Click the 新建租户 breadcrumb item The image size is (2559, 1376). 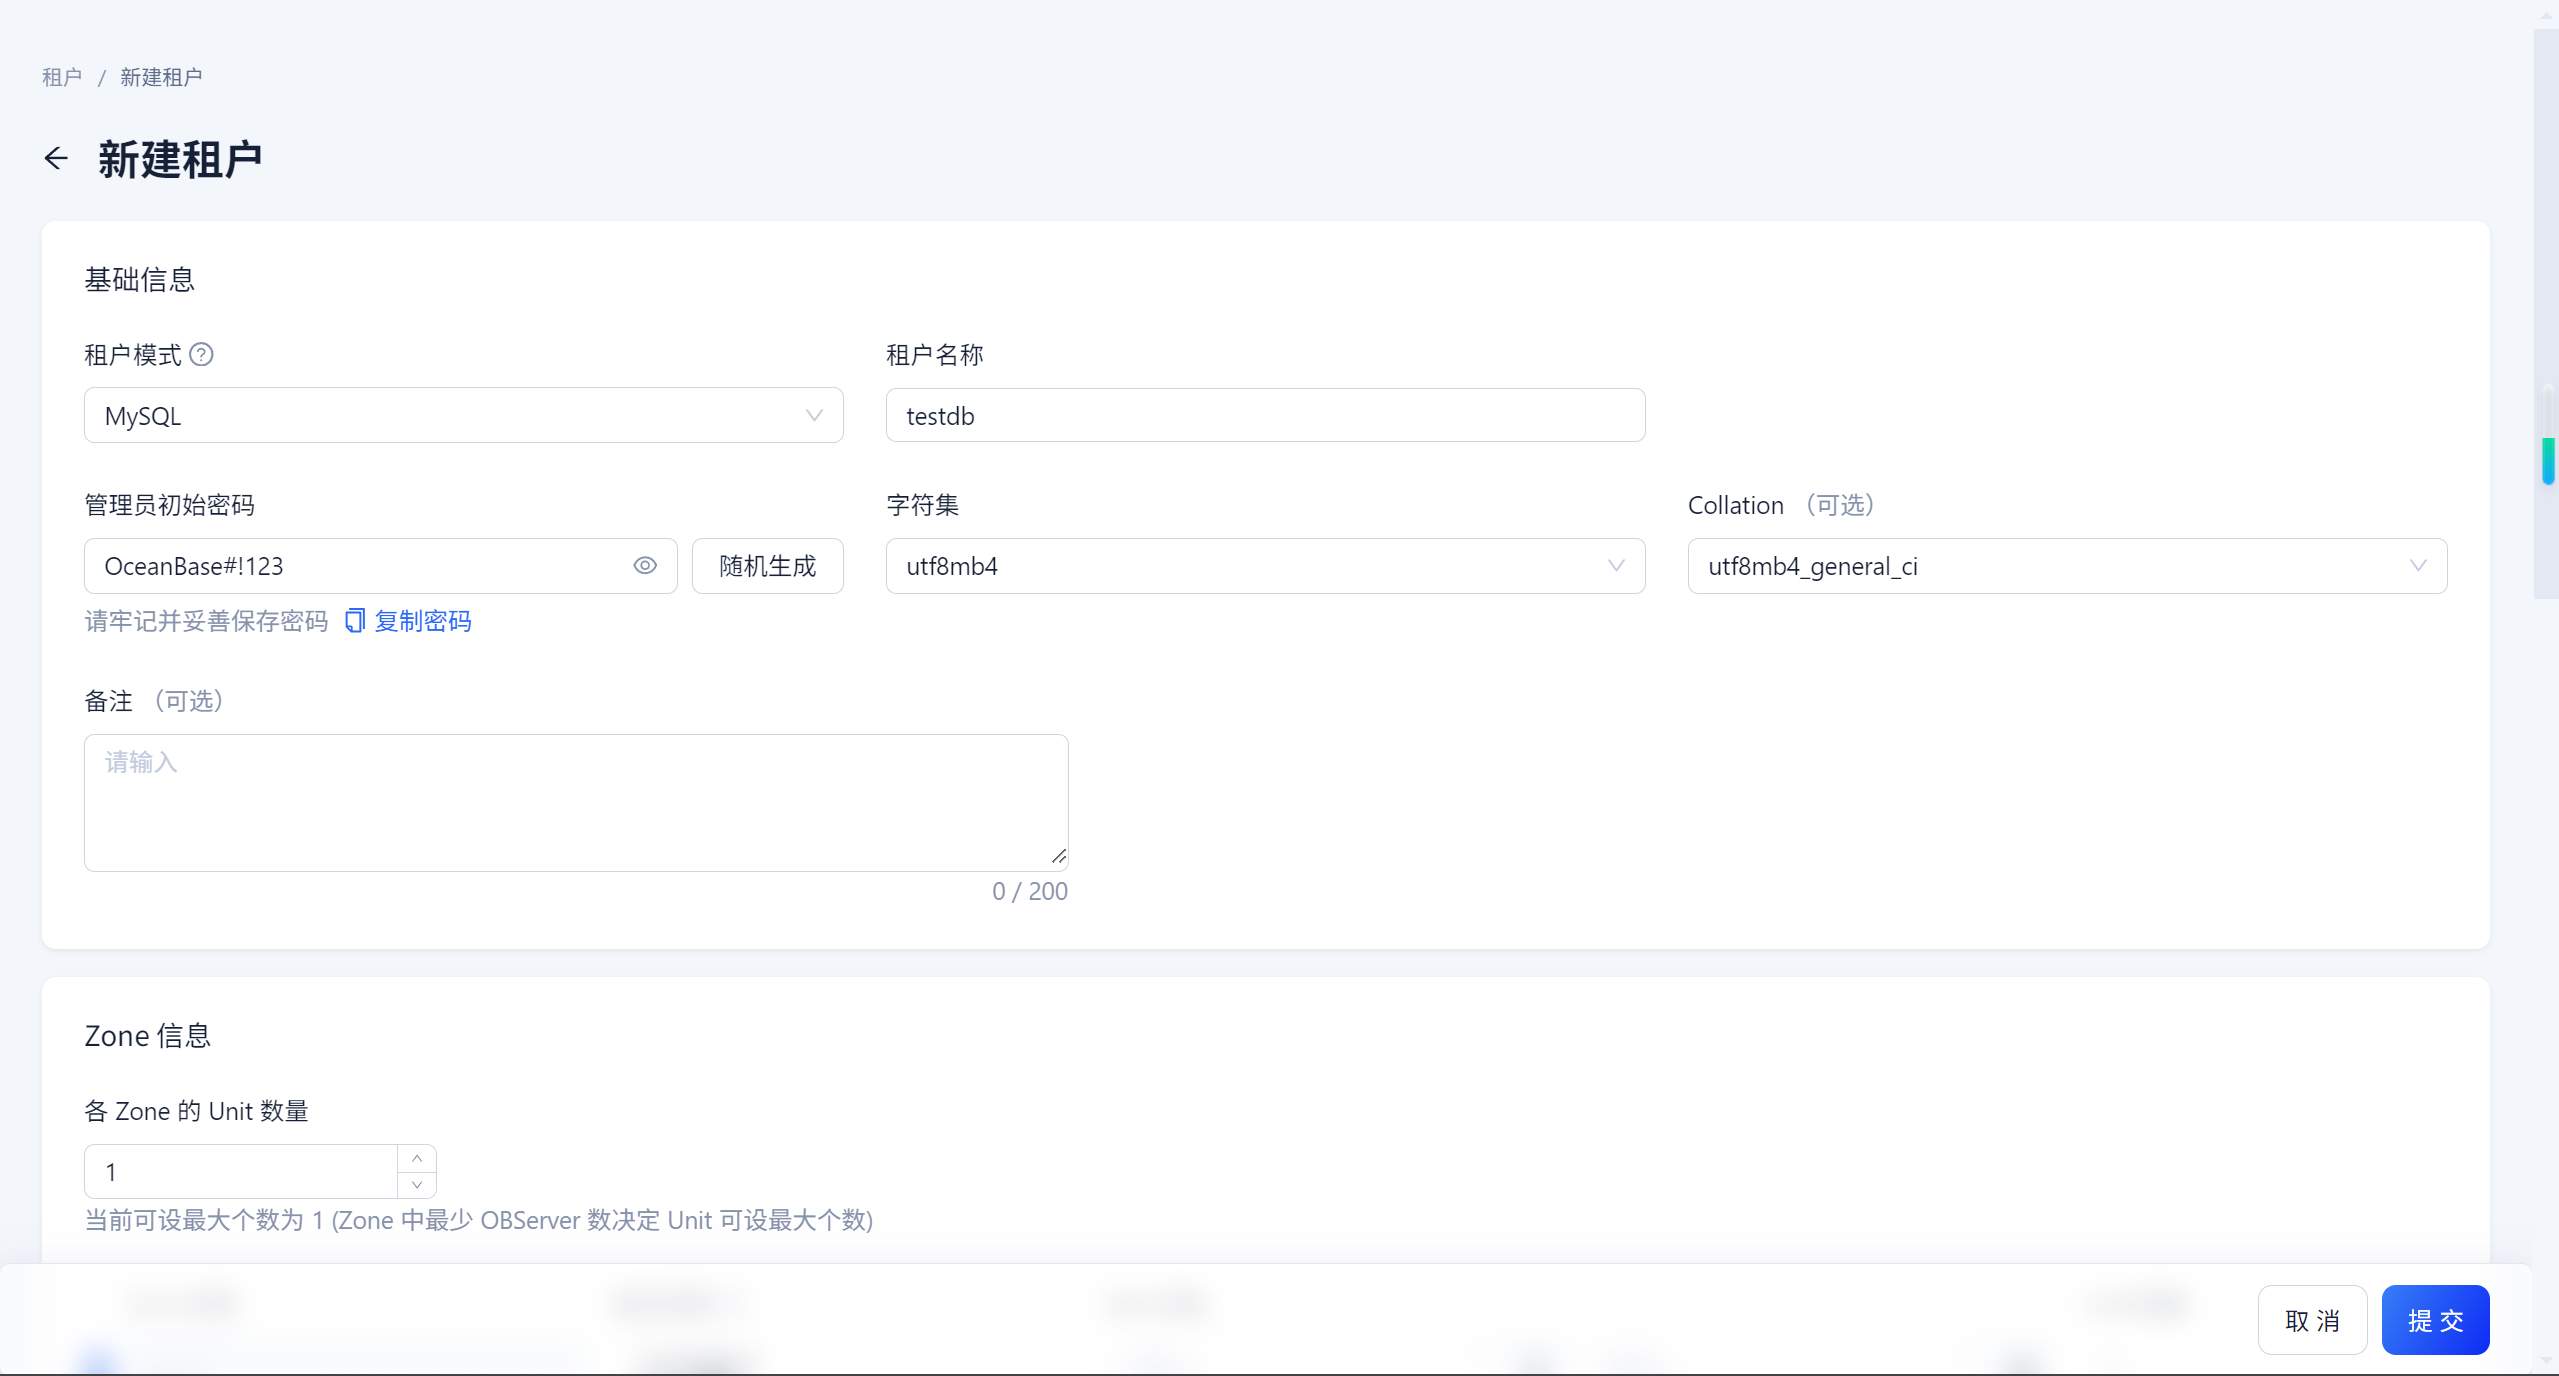(x=161, y=77)
